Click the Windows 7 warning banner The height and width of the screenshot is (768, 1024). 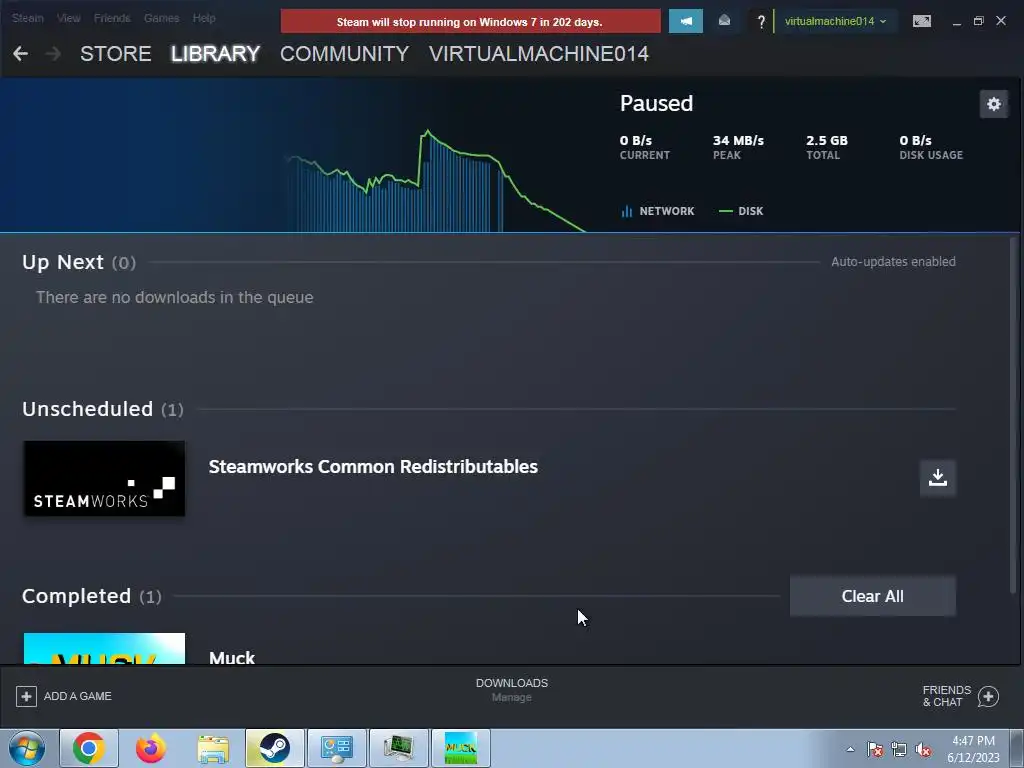click(470, 22)
